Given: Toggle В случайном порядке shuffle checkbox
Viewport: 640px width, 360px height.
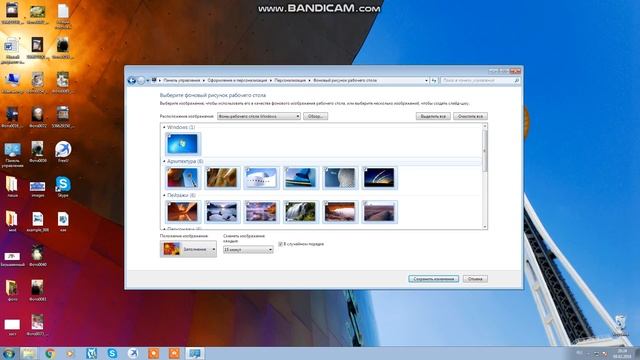Looking at the screenshot, I should (x=280, y=244).
